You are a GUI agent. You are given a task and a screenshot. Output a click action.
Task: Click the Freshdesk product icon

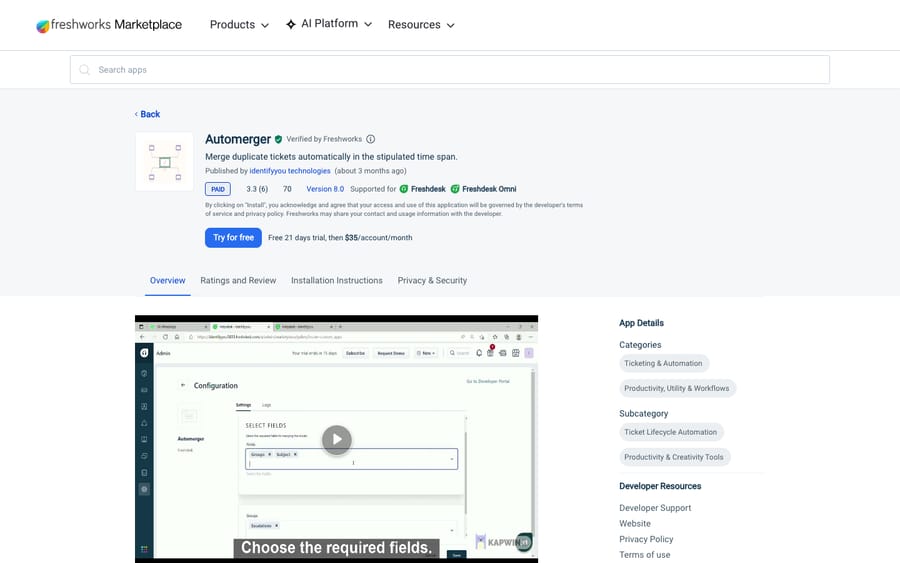click(x=404, y=189)
